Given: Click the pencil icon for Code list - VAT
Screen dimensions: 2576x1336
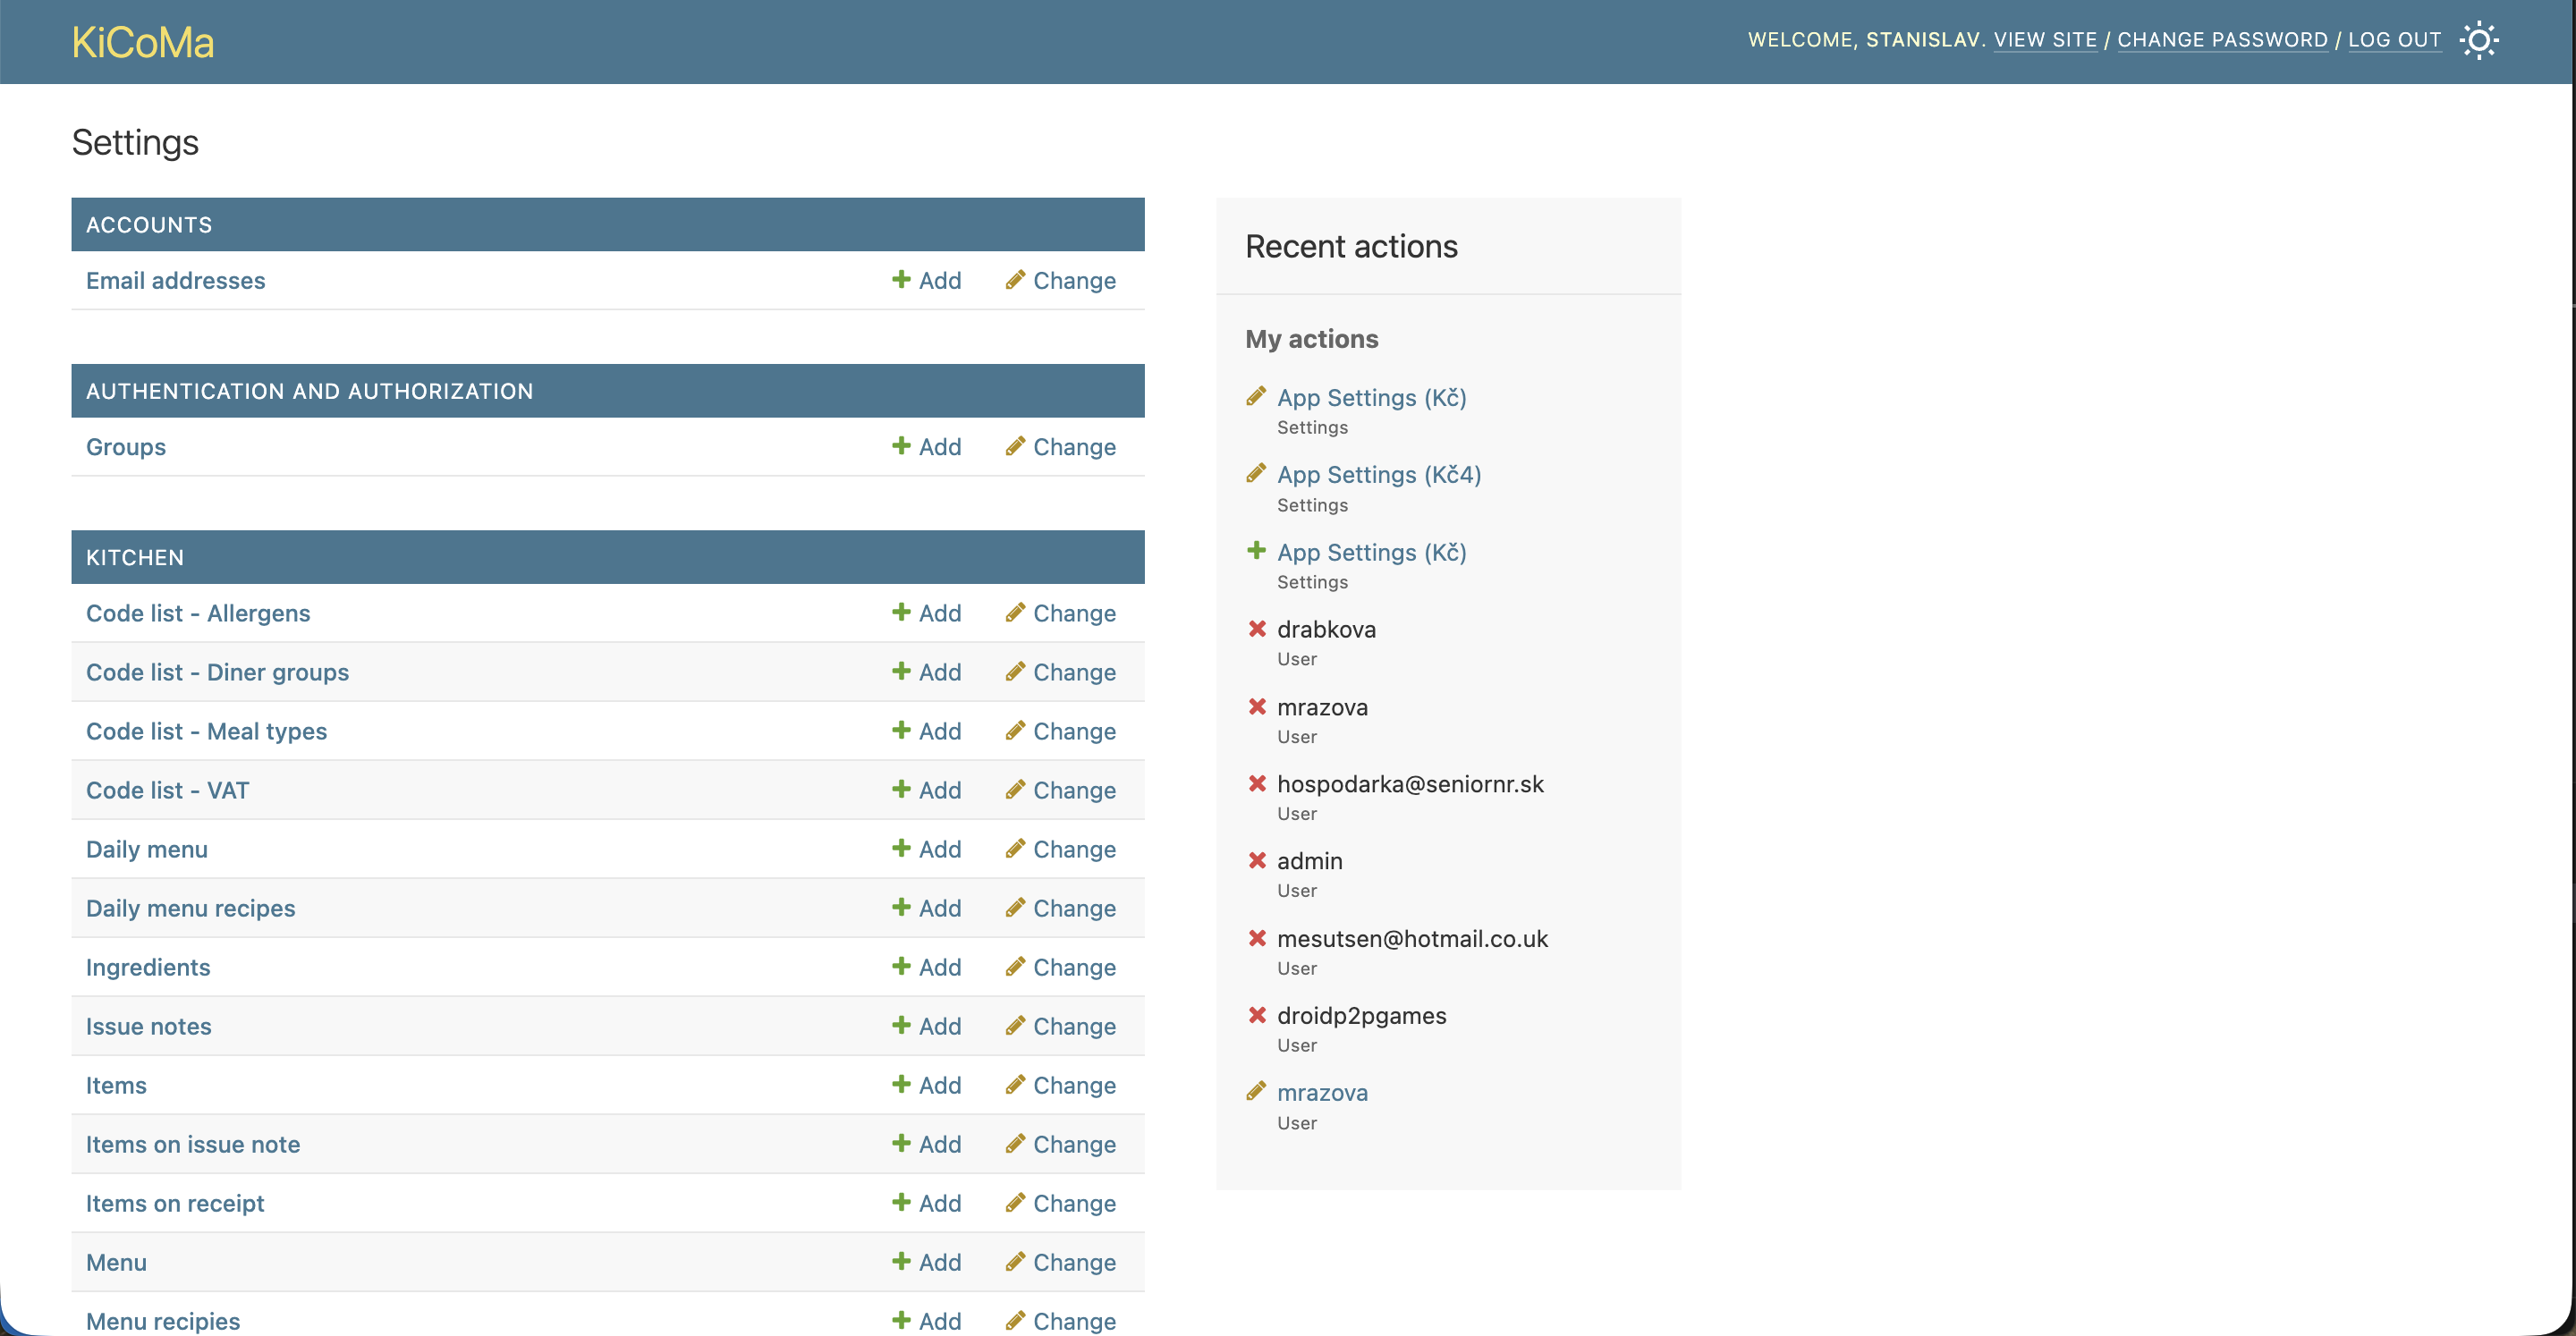Looking at the screenshot, I should [x=1014, y=789].
